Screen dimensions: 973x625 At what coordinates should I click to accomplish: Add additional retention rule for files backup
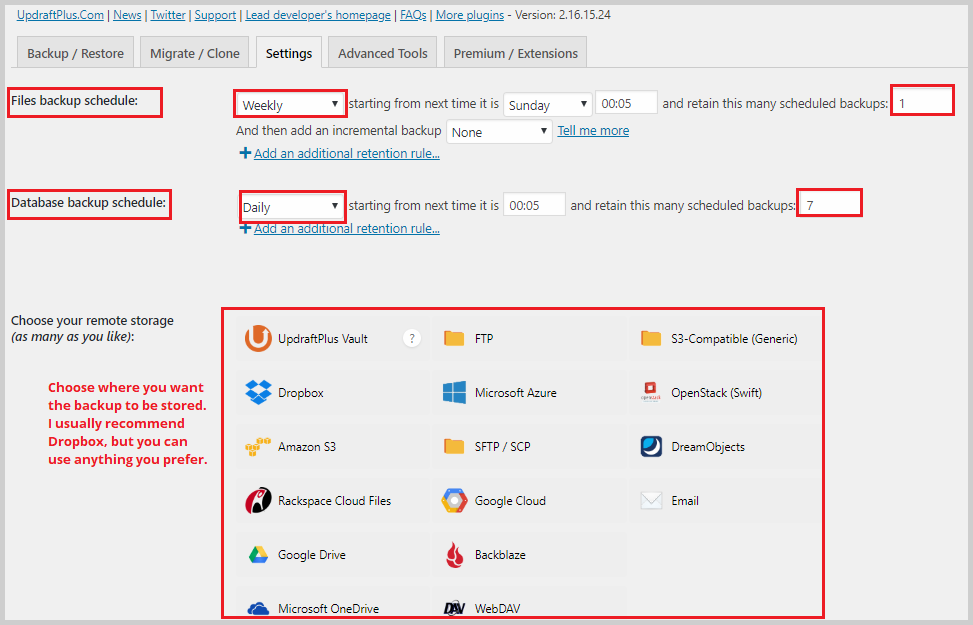pos(347,153)
